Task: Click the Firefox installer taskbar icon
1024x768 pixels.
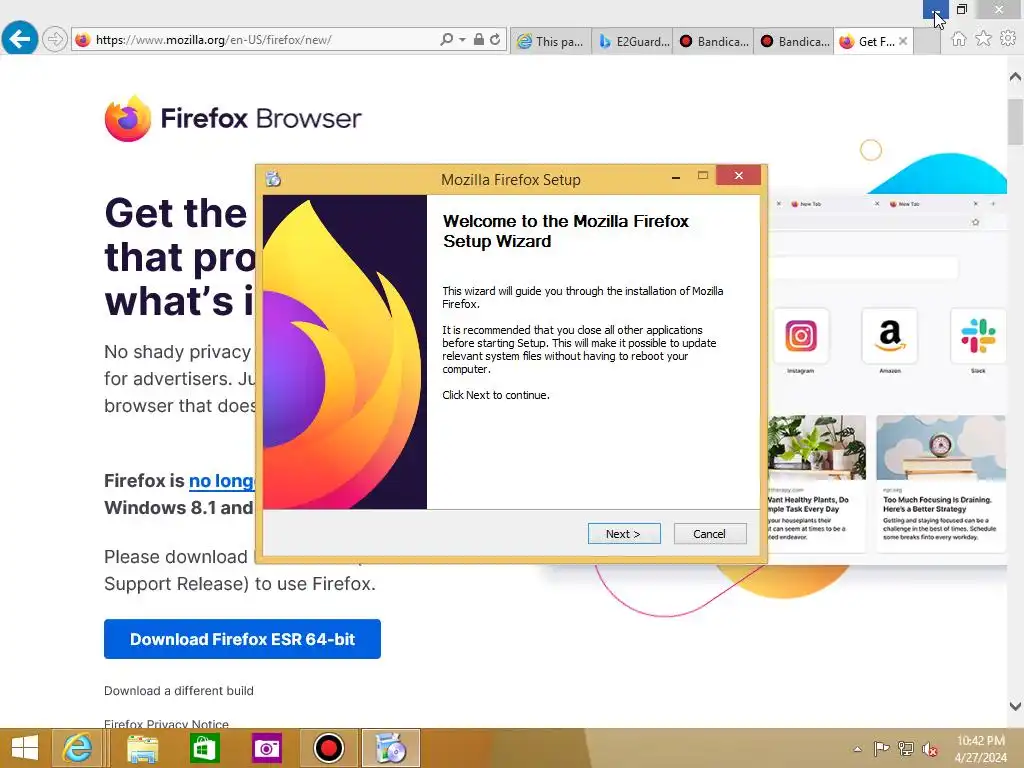Action: pyautogui.click(x=391, y=748)
